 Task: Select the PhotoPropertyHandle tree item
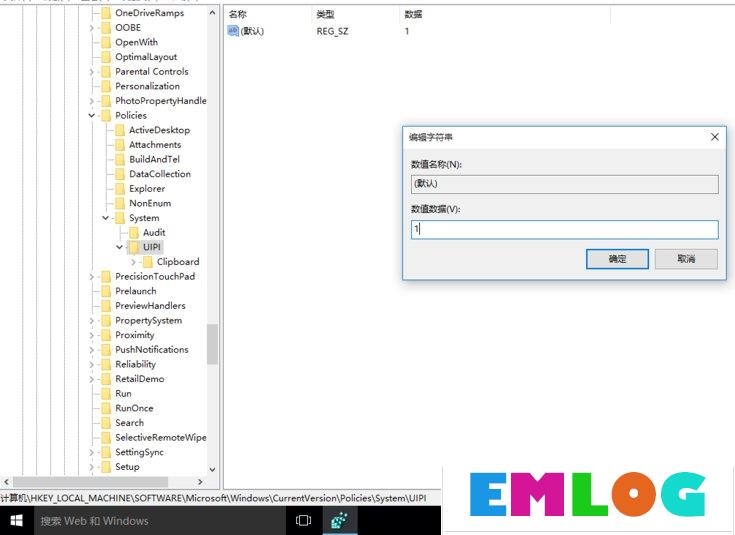pyautogui.click(x=160, y=101)
